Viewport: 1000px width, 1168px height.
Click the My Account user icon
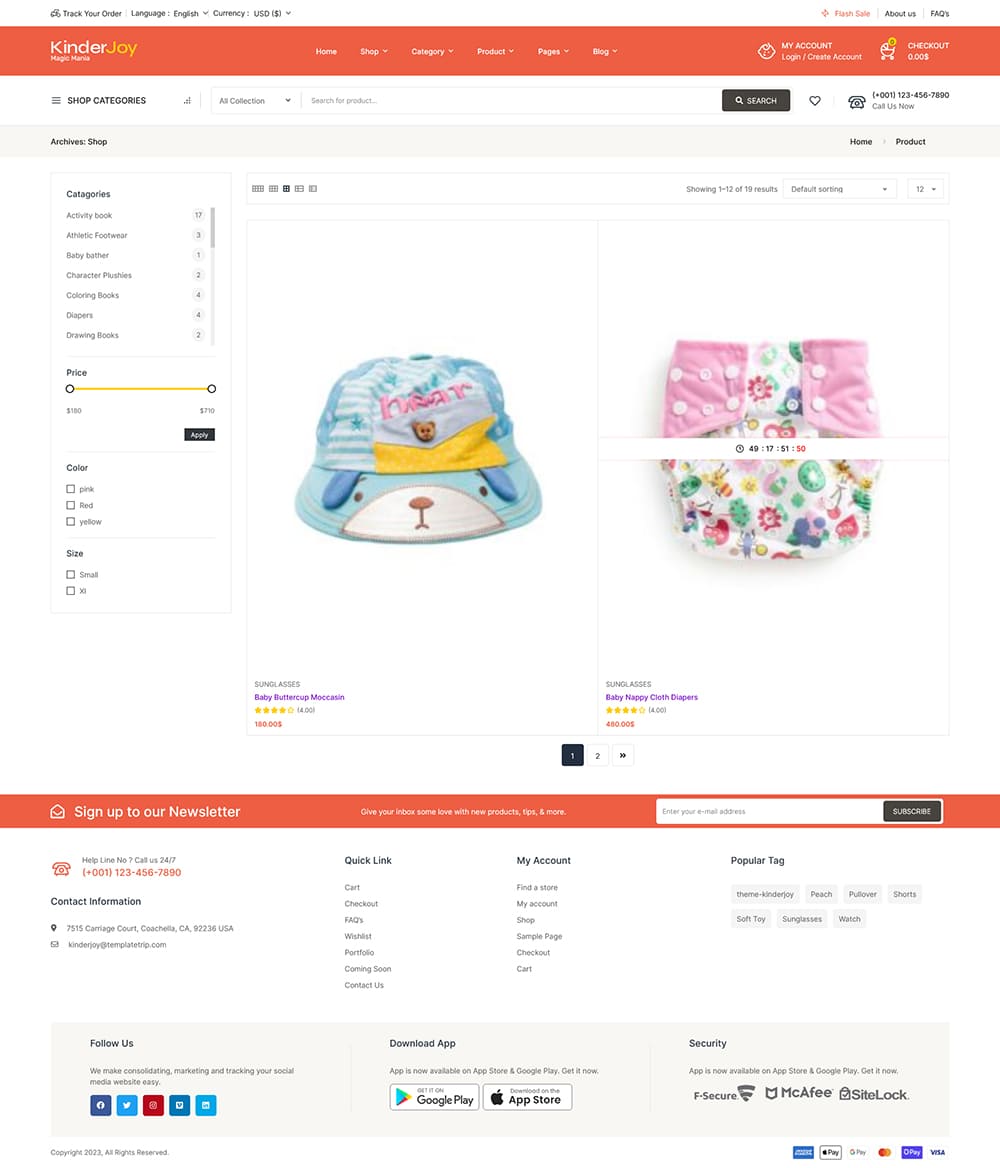(766, 51)
